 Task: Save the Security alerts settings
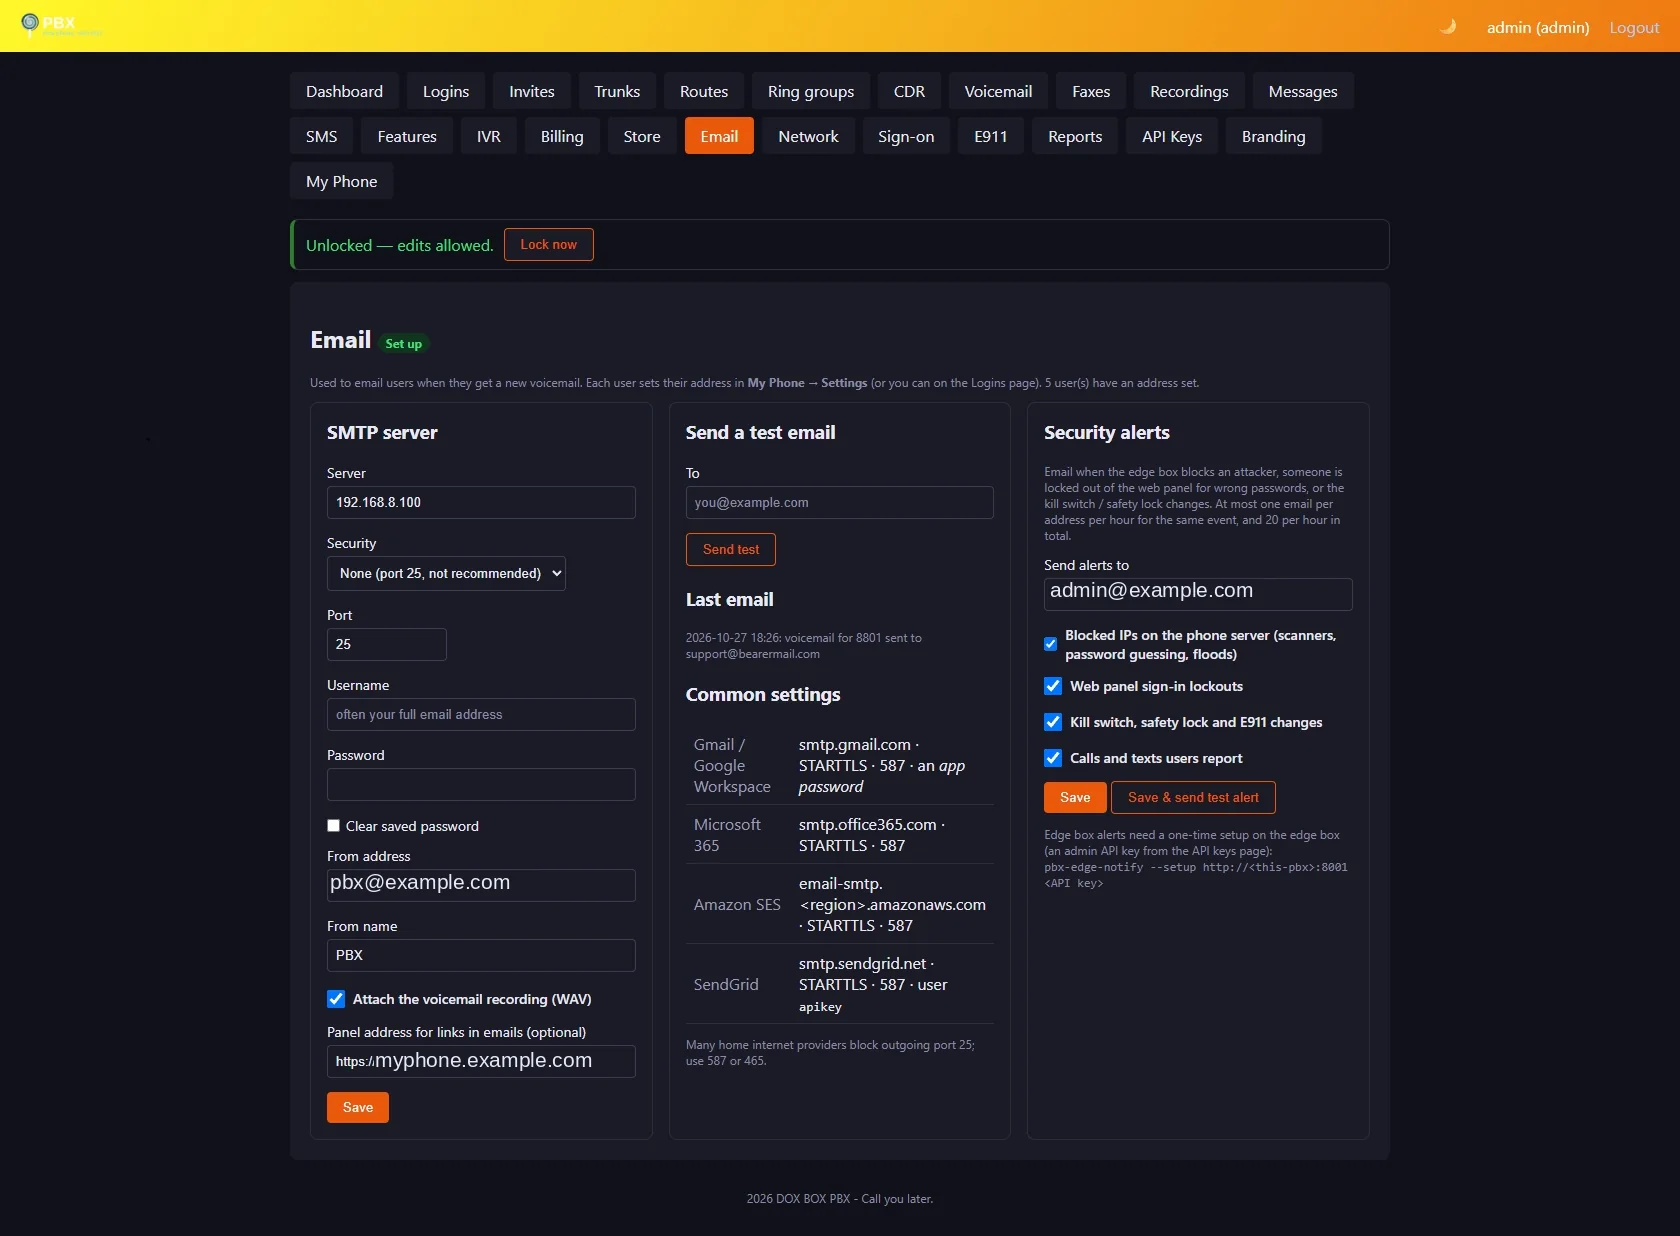pos(1075,797)
